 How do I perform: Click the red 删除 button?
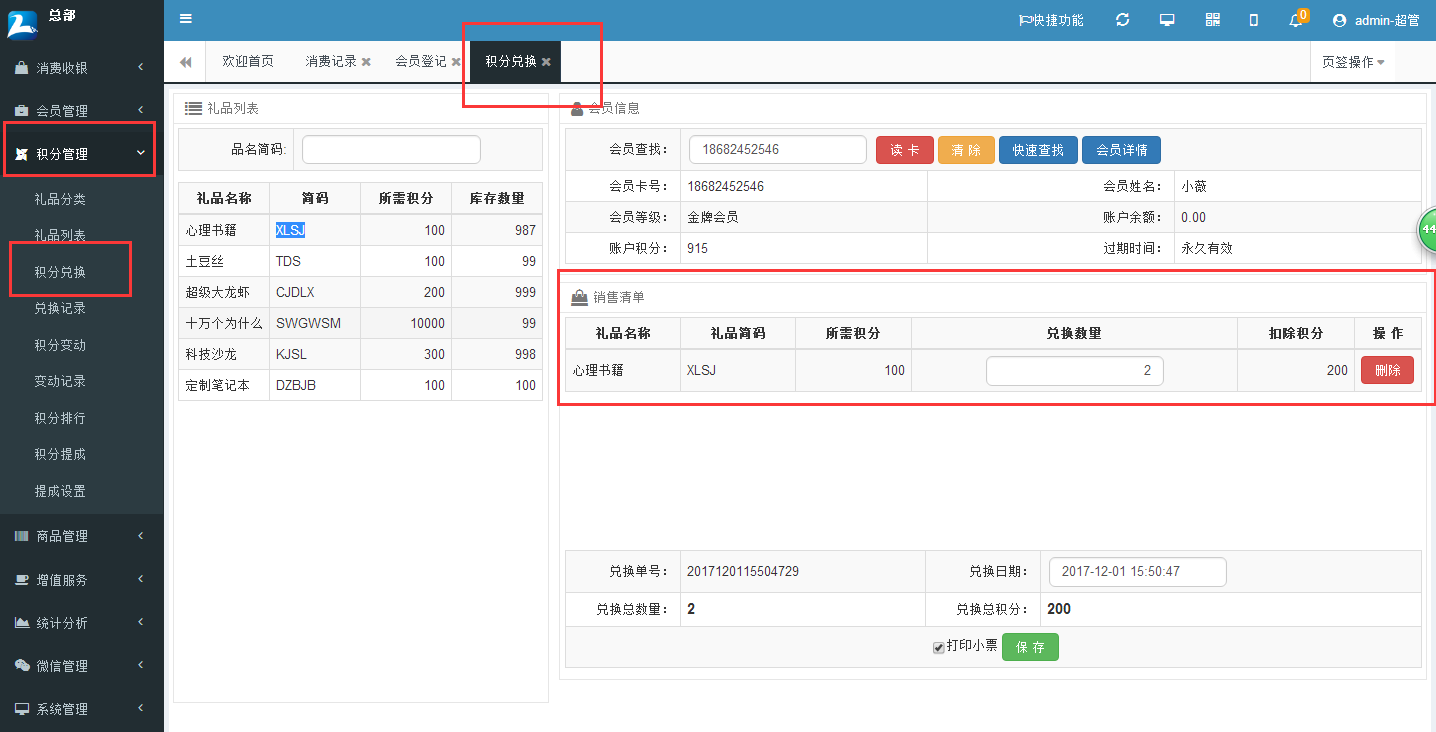pyautogui.click(x=1387, y=370)
